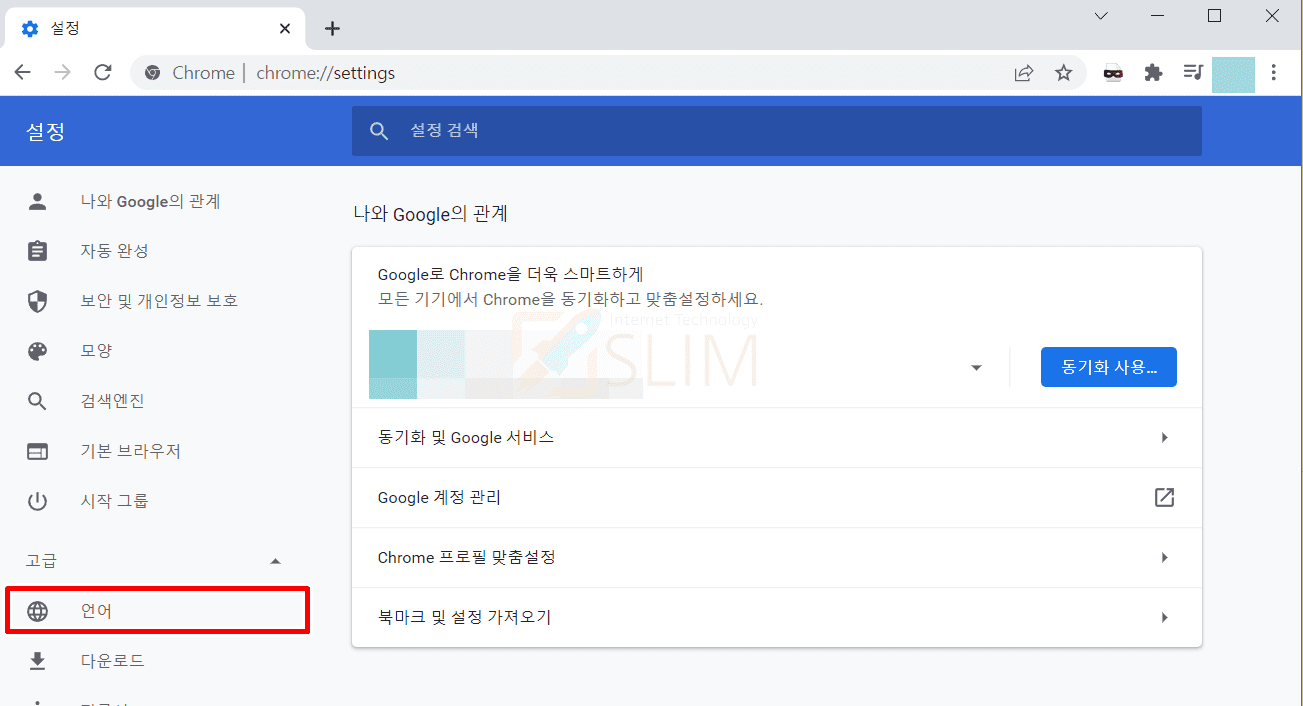The width and height of the screenshot is (1303, 706).
Task: Click the browser back arrow
Action: (22, 72)
